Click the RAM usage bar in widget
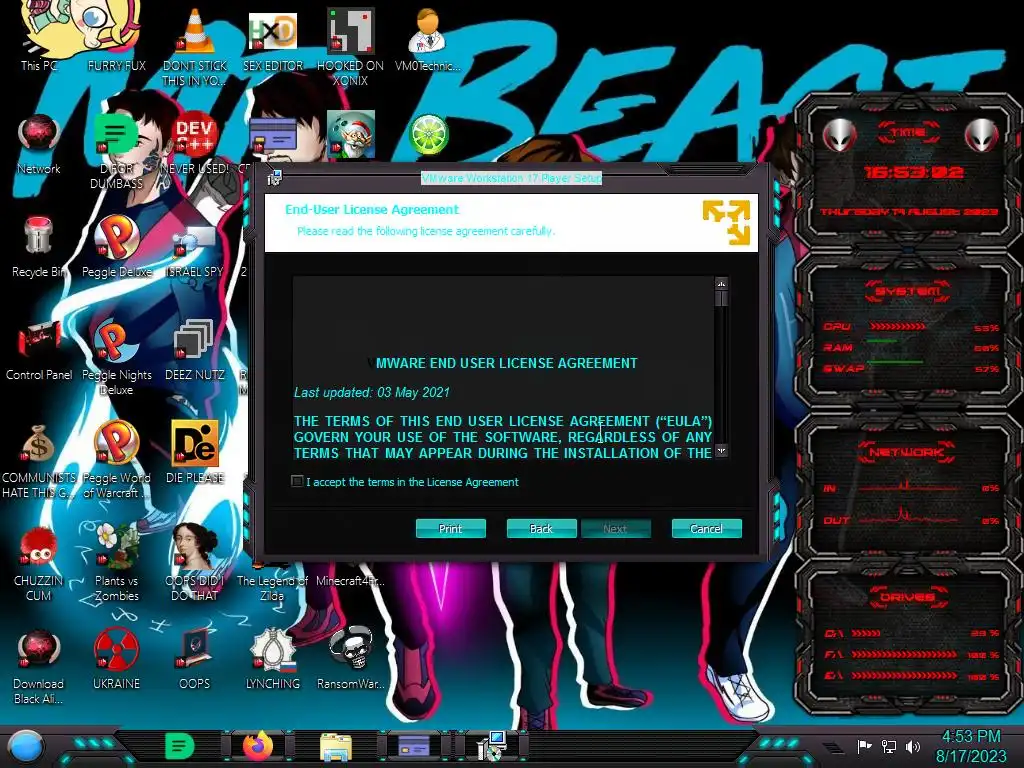This screenshot has width=1024, height=768. (882, 341)
